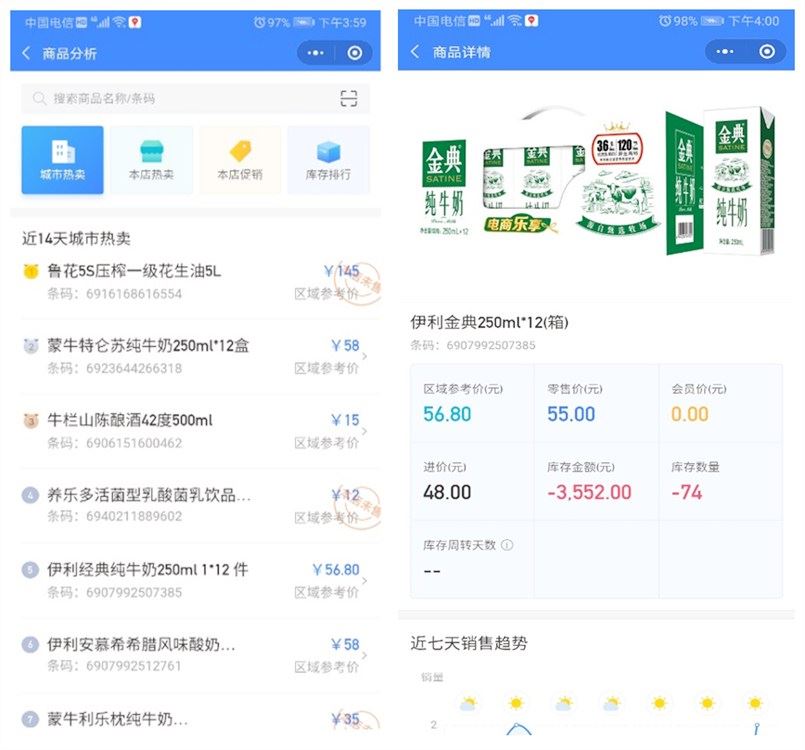Switch to the 库存排行 tab
This screenshot has height=750, width=805.
[328, 160]
